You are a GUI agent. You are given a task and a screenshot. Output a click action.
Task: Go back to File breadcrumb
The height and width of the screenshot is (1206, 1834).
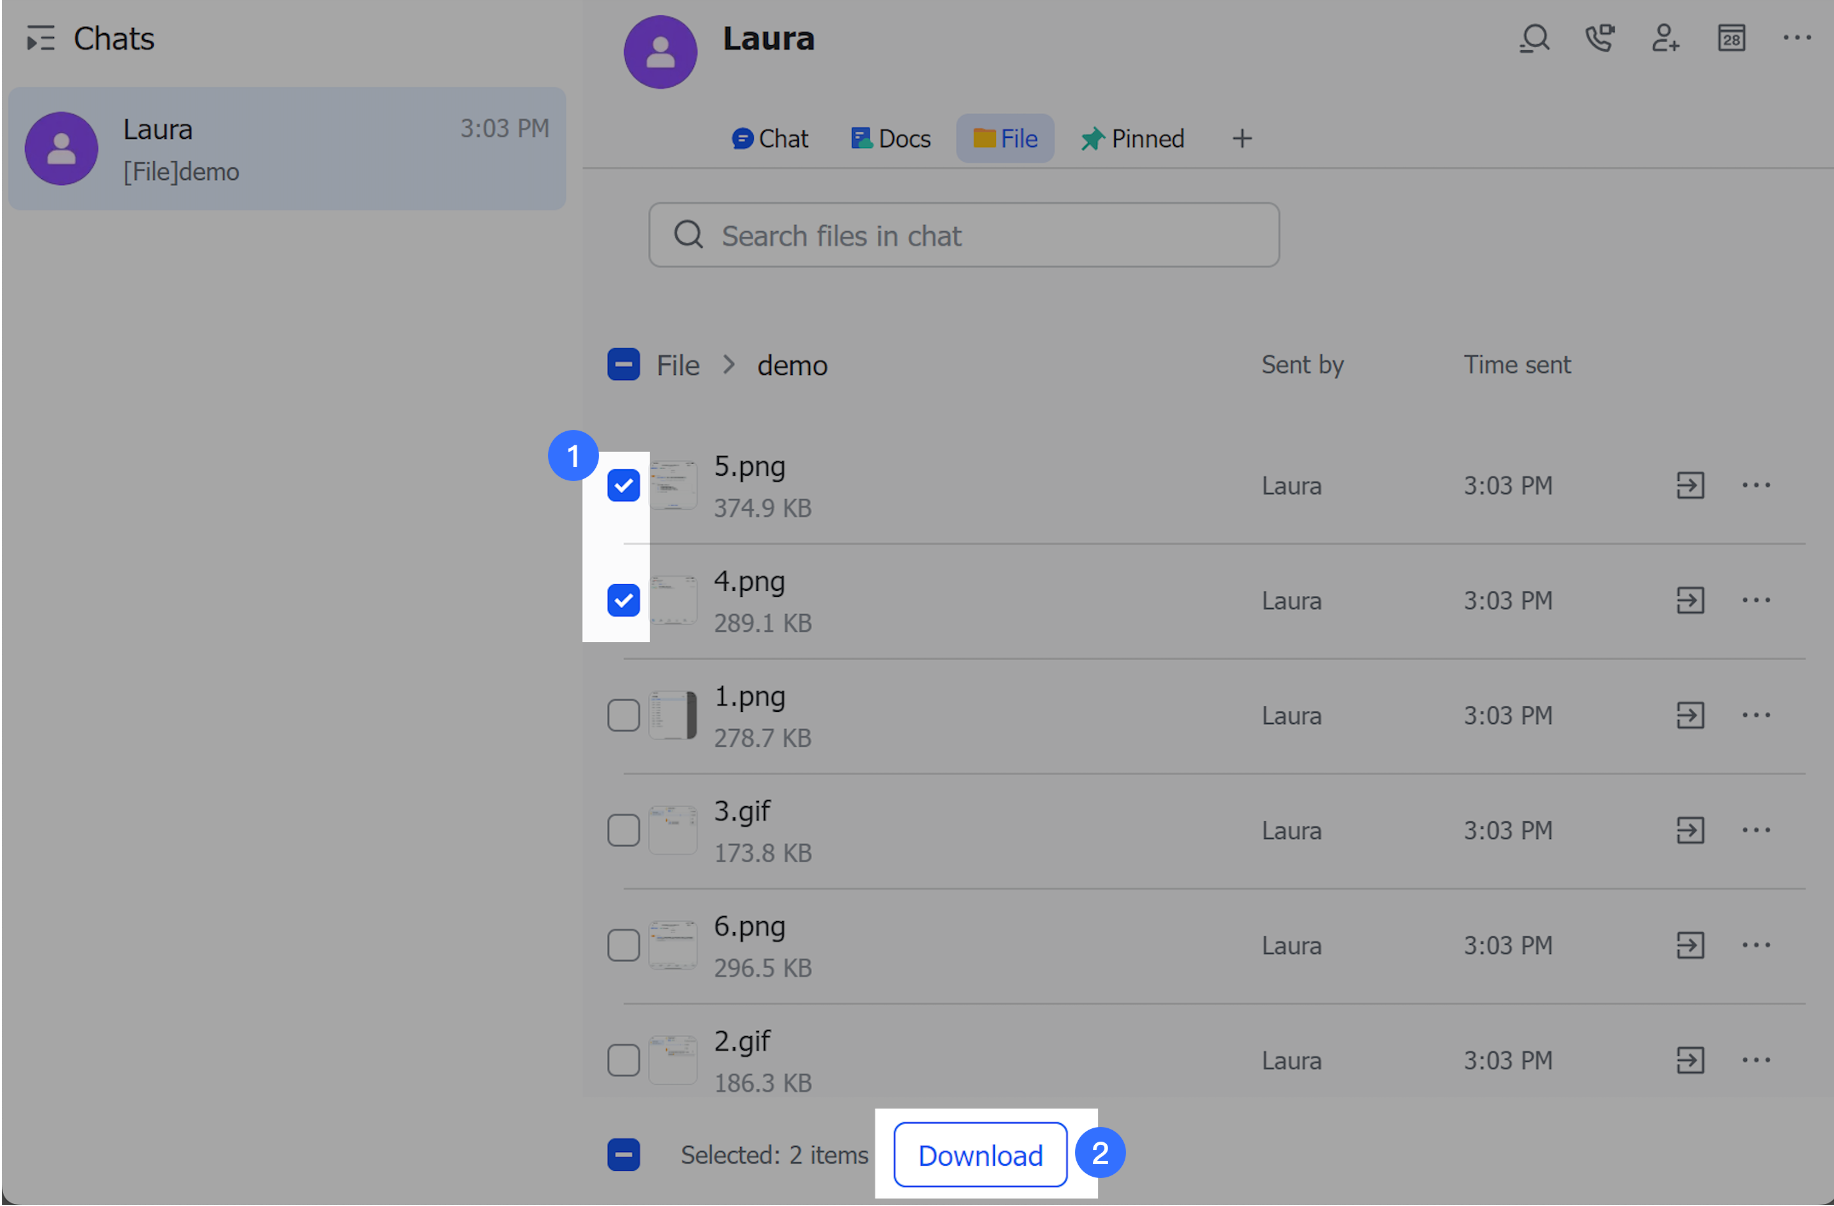coord(678,366)
